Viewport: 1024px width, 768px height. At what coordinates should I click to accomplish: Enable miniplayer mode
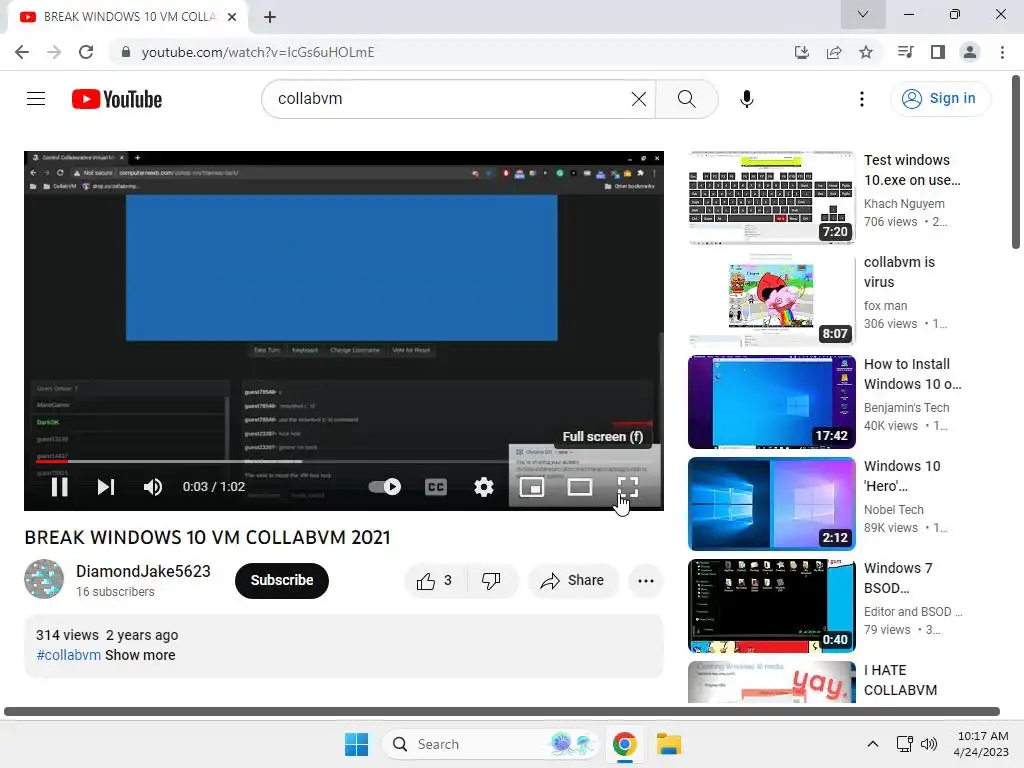[532, 487]
